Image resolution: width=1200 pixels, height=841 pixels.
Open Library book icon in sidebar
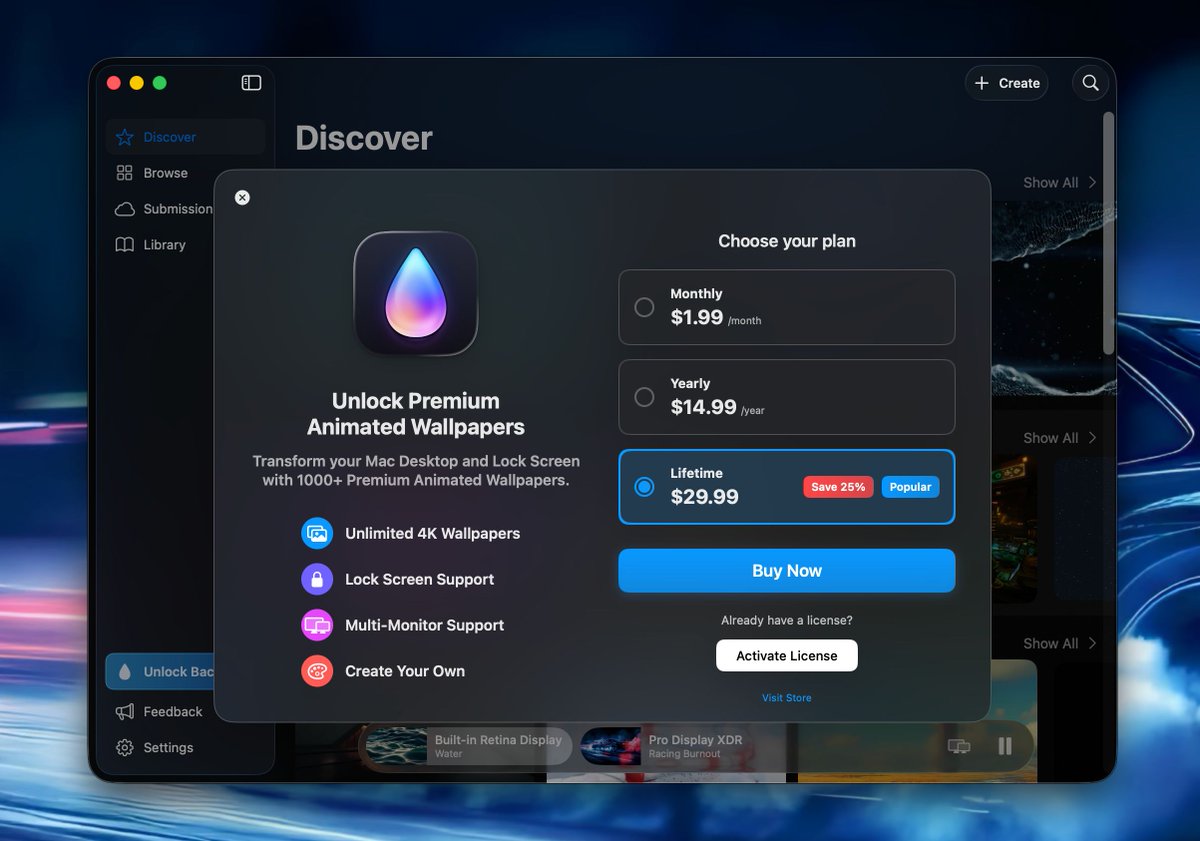pos(124,245)
